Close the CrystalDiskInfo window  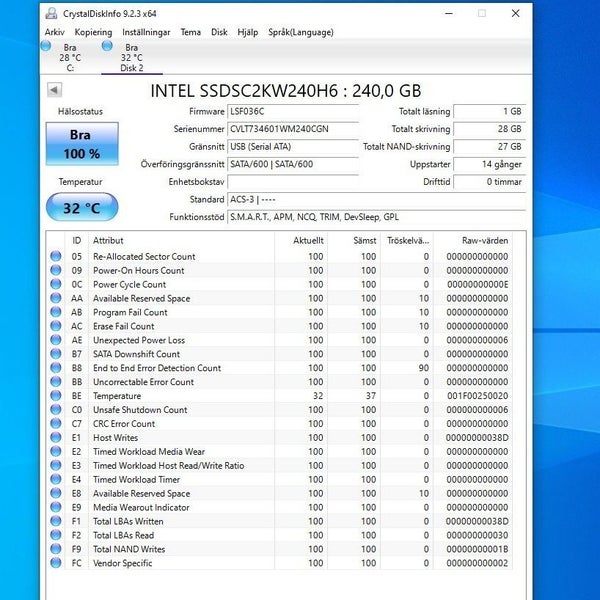515,13
